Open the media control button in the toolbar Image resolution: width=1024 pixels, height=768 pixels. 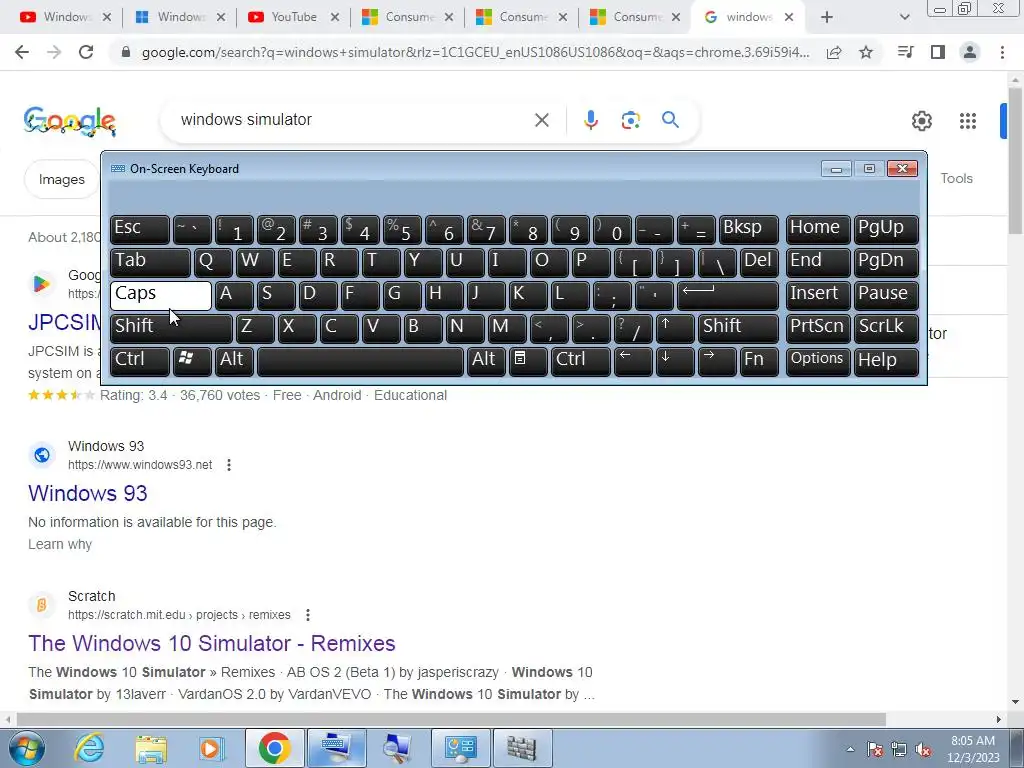906,52
